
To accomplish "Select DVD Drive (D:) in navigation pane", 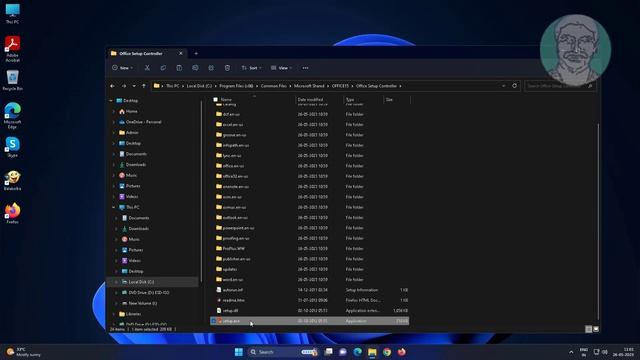I will tap(145, 293).
